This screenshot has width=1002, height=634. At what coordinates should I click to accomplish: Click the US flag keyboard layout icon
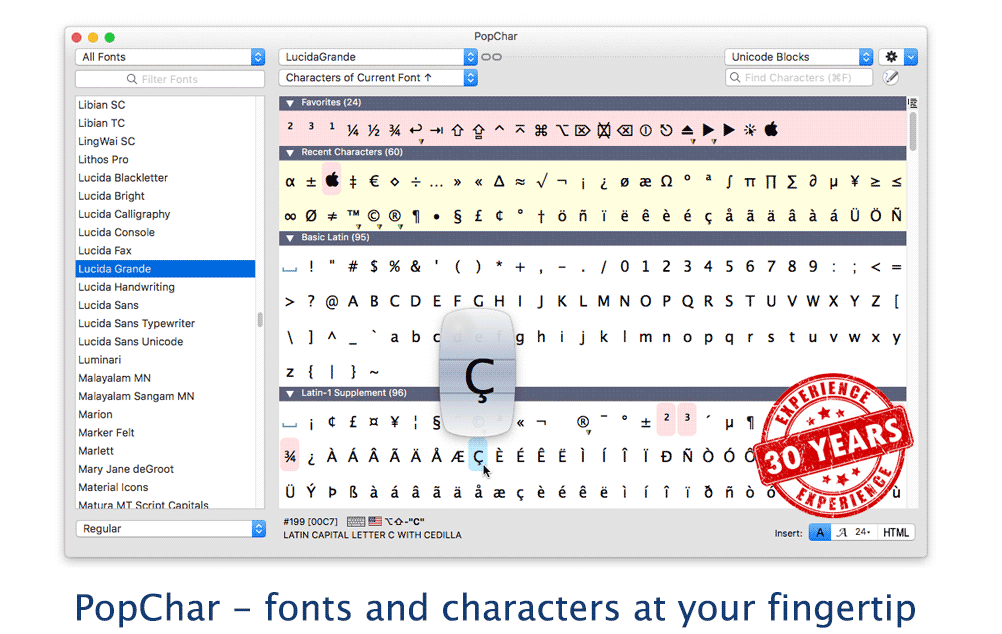click(x=375, y=522)
